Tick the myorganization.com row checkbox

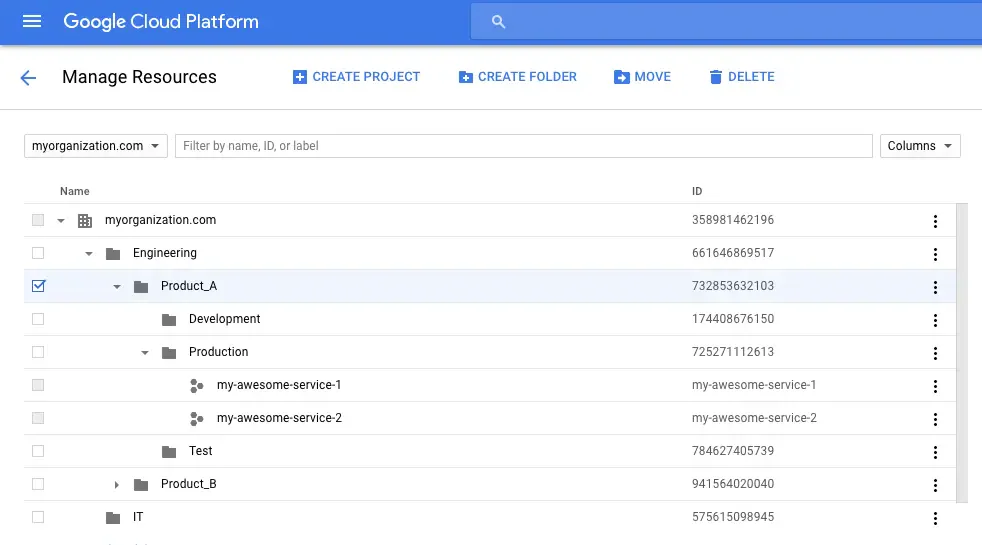[38, 220]
